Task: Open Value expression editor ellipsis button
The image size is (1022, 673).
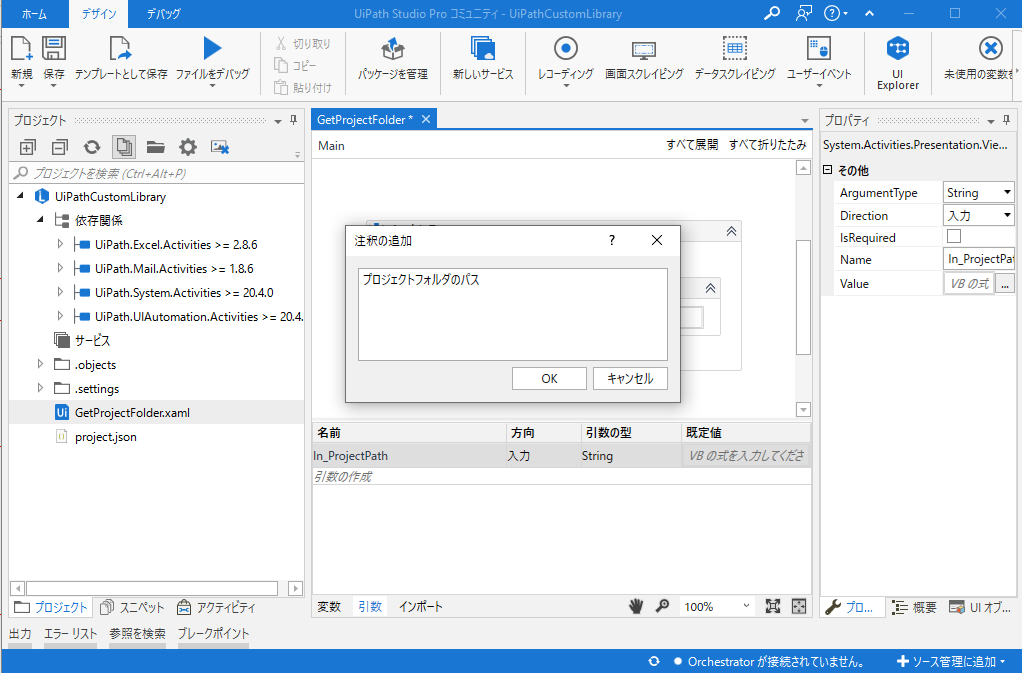Action: 1005,283
